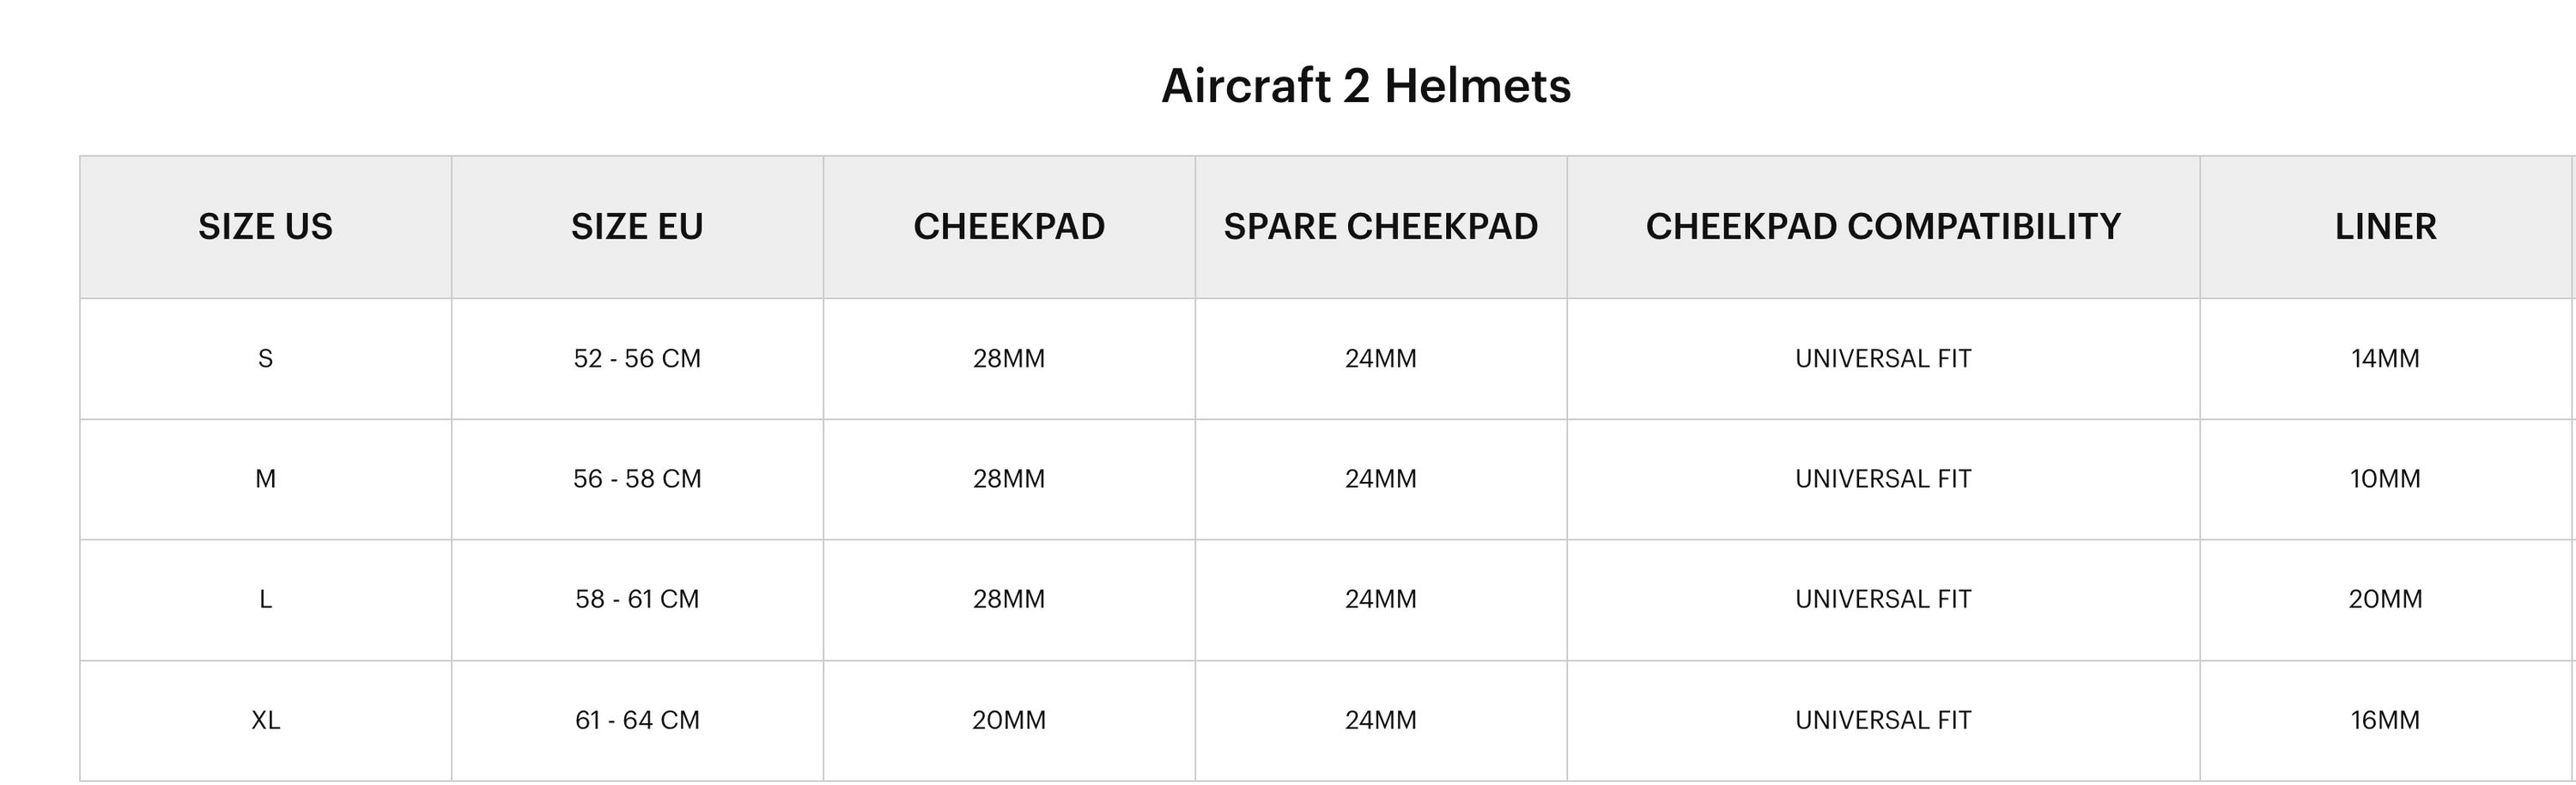Click the CHEEKPAD column header
Image resolution: width=2576 pixels, height=785 pixels.
(x=1009, y=227)
